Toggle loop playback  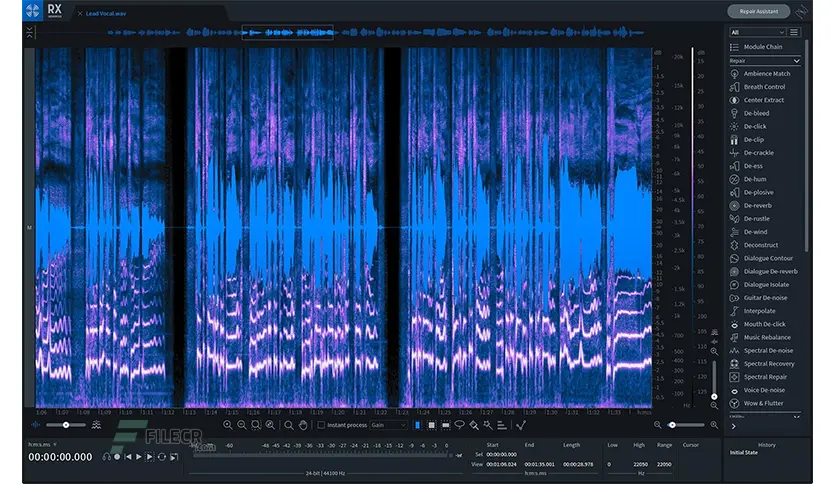point(162,457)
